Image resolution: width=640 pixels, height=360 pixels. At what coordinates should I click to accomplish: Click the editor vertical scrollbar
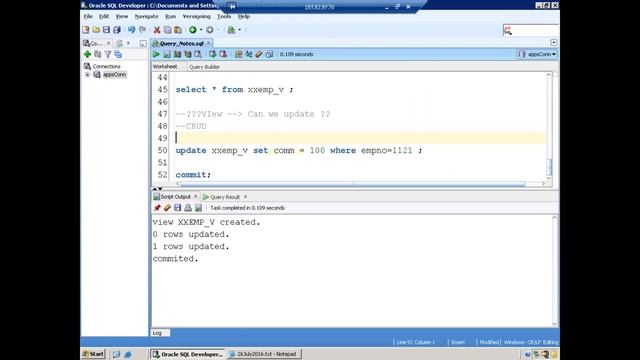549,127
